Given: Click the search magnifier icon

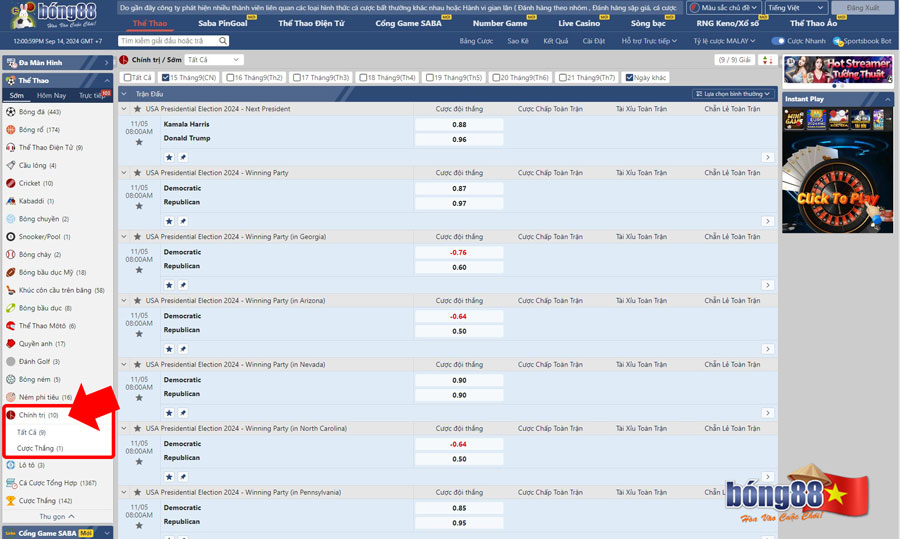Looking at the screenshot, I should [223, 41].
